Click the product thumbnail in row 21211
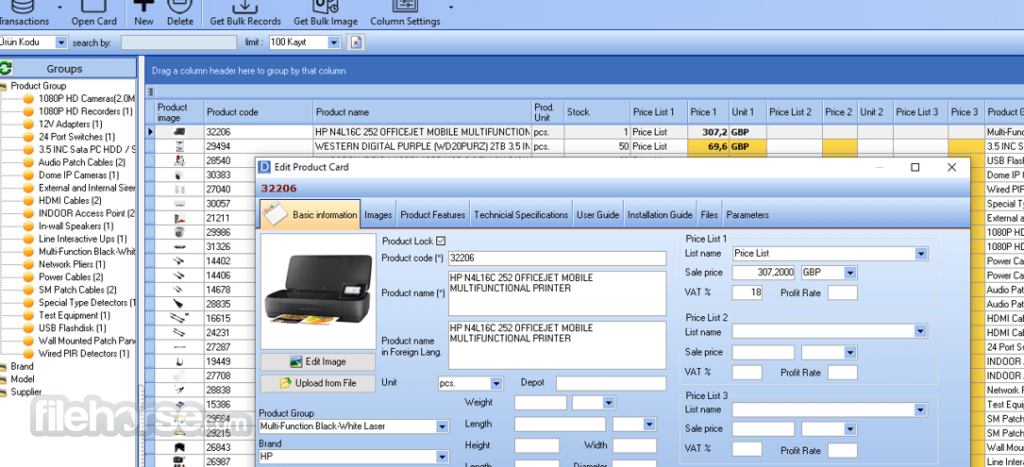1024x467 pixels. [180, 218]
